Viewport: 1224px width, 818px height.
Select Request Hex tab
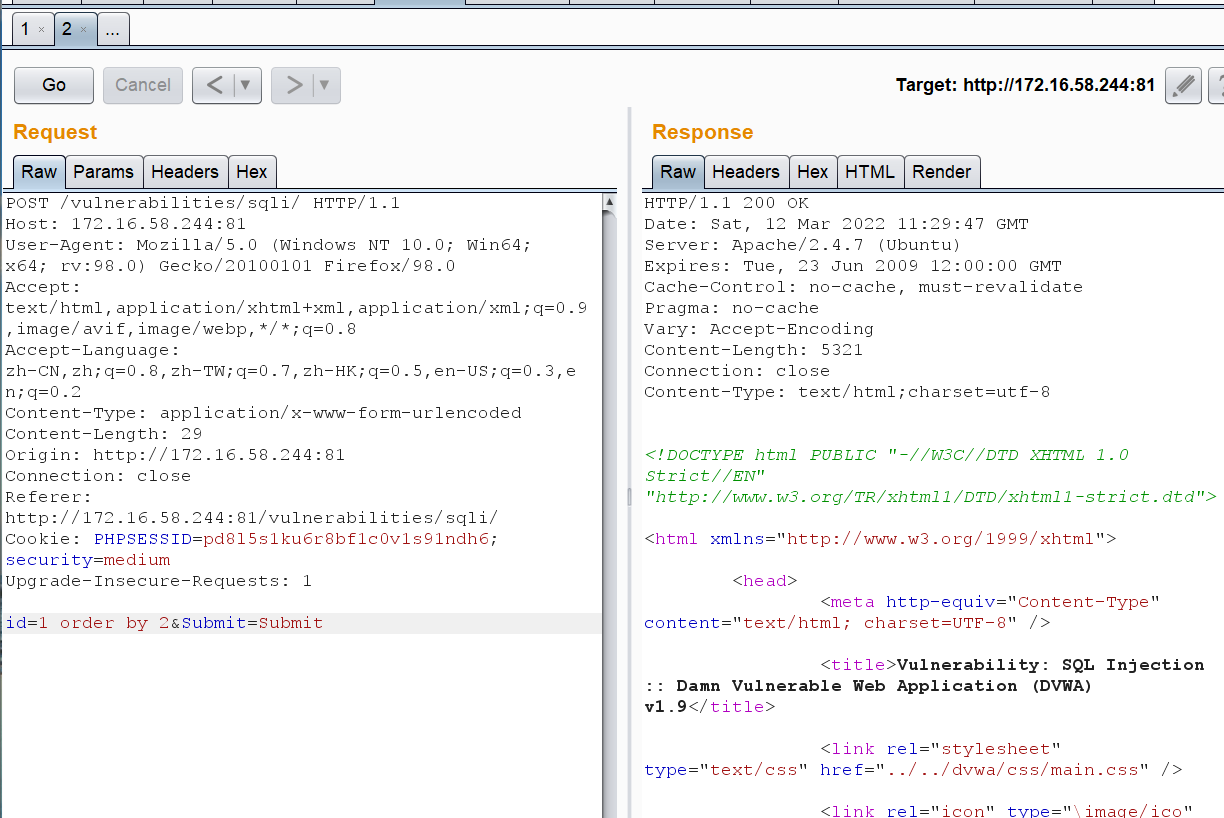coord(252,172)
